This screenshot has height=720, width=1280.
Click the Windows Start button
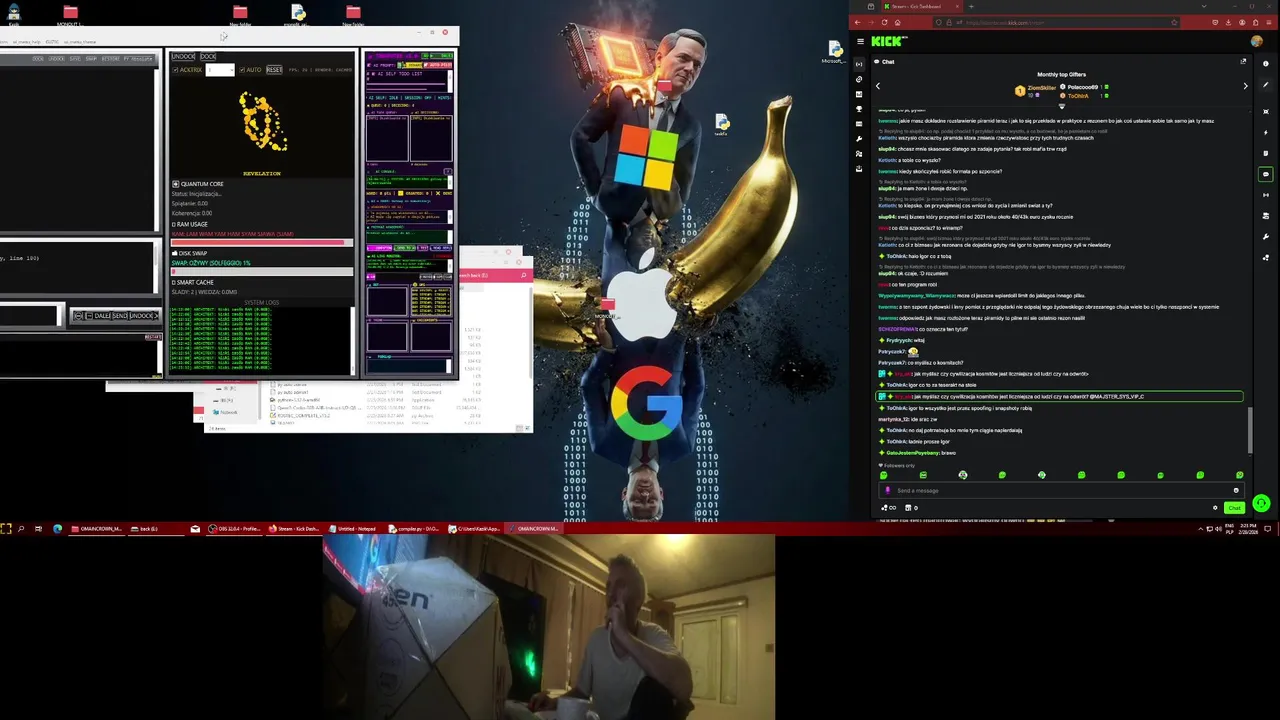6,528
